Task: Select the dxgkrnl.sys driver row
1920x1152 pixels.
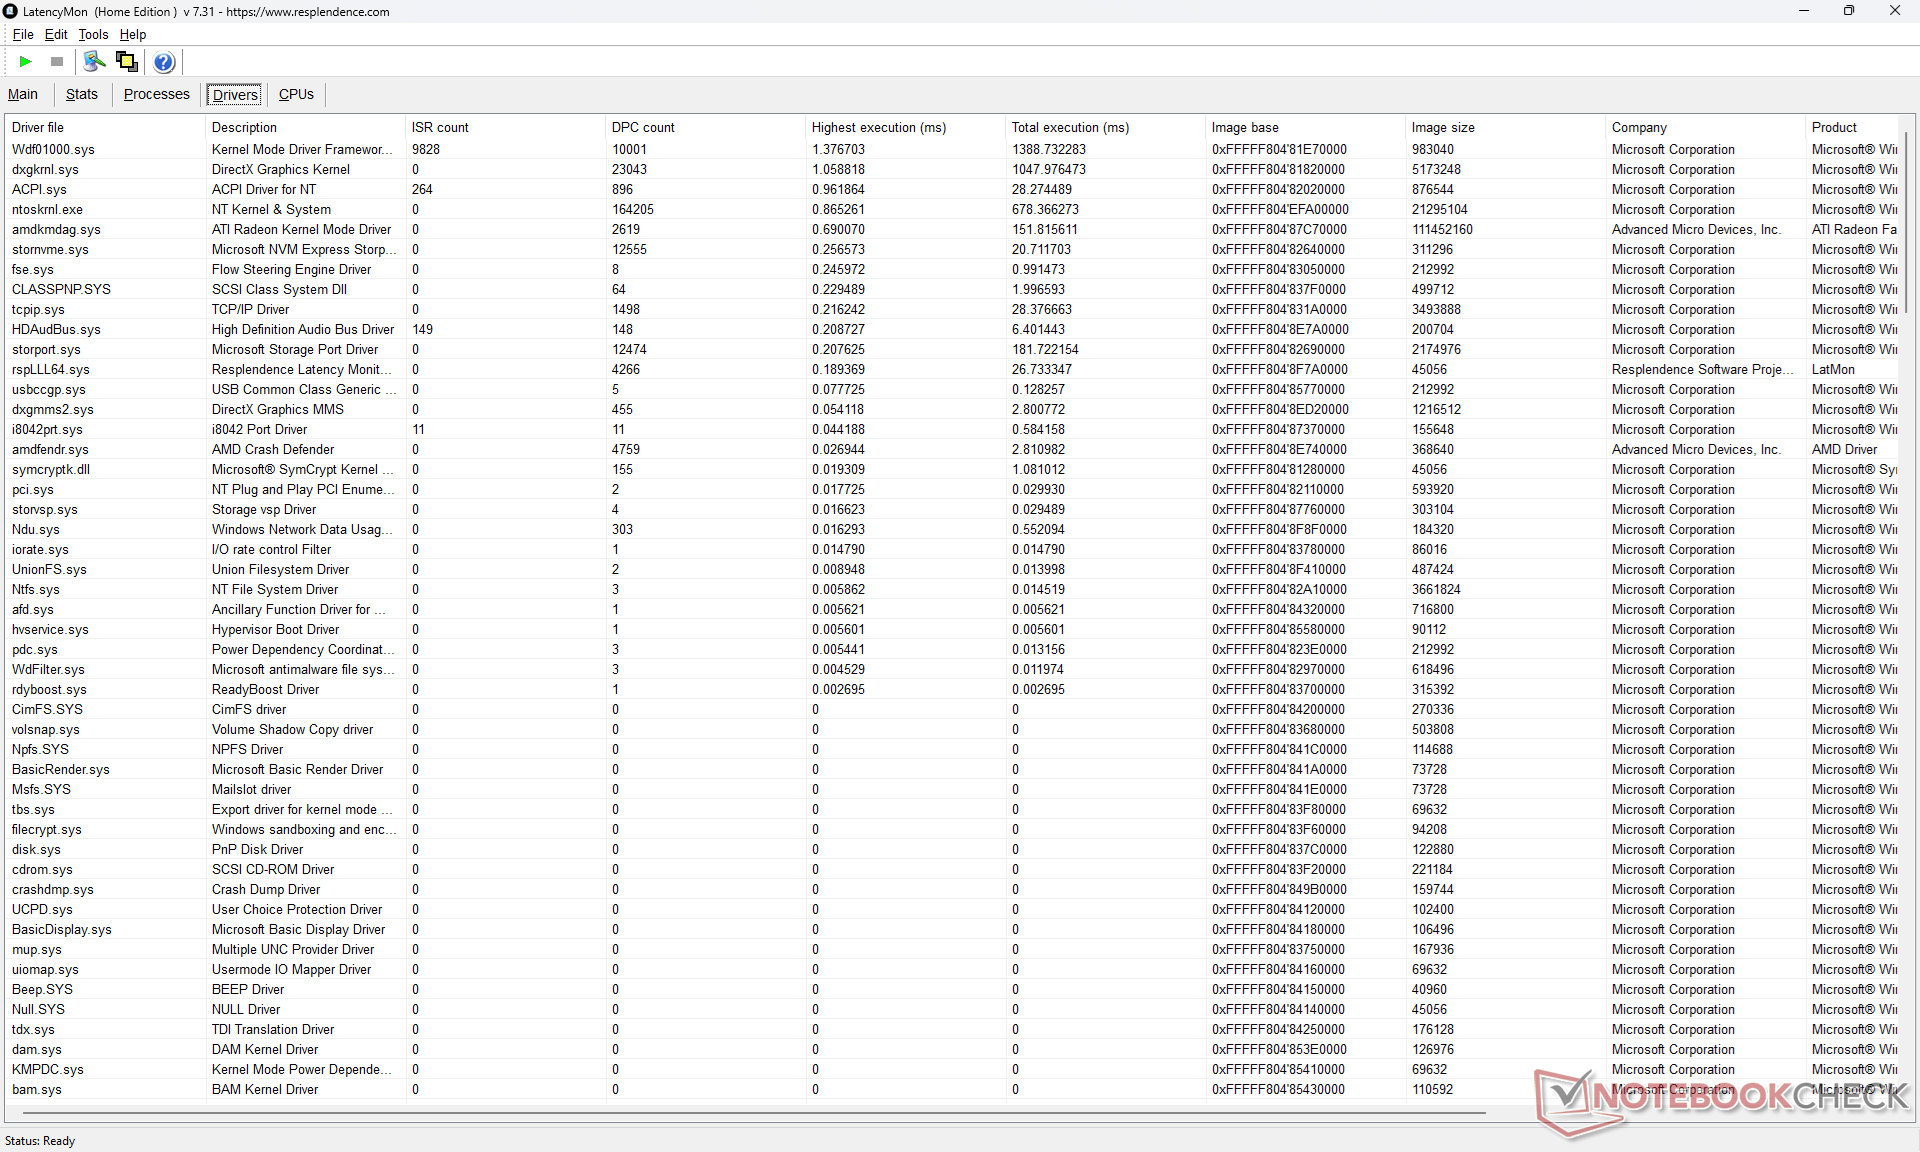Action: pyautogui.click(x=45, y=169)
